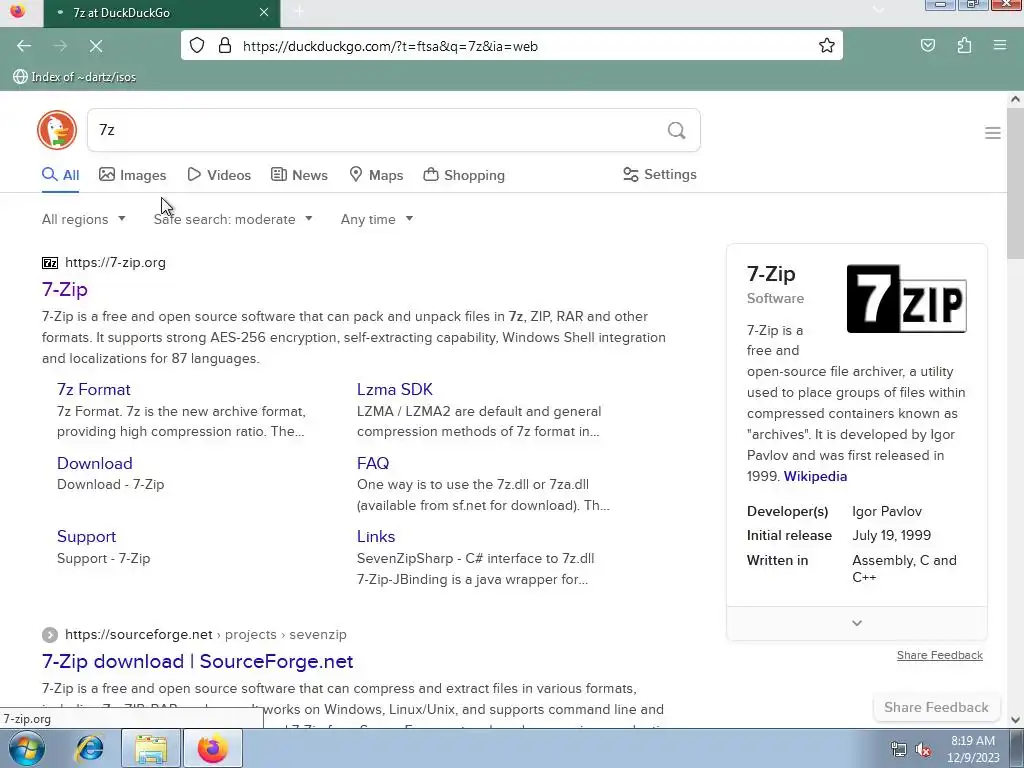The height and width of the screenshot is (768, 1024).
Task: Open the new tab plus button
Action: coord(299,12)
